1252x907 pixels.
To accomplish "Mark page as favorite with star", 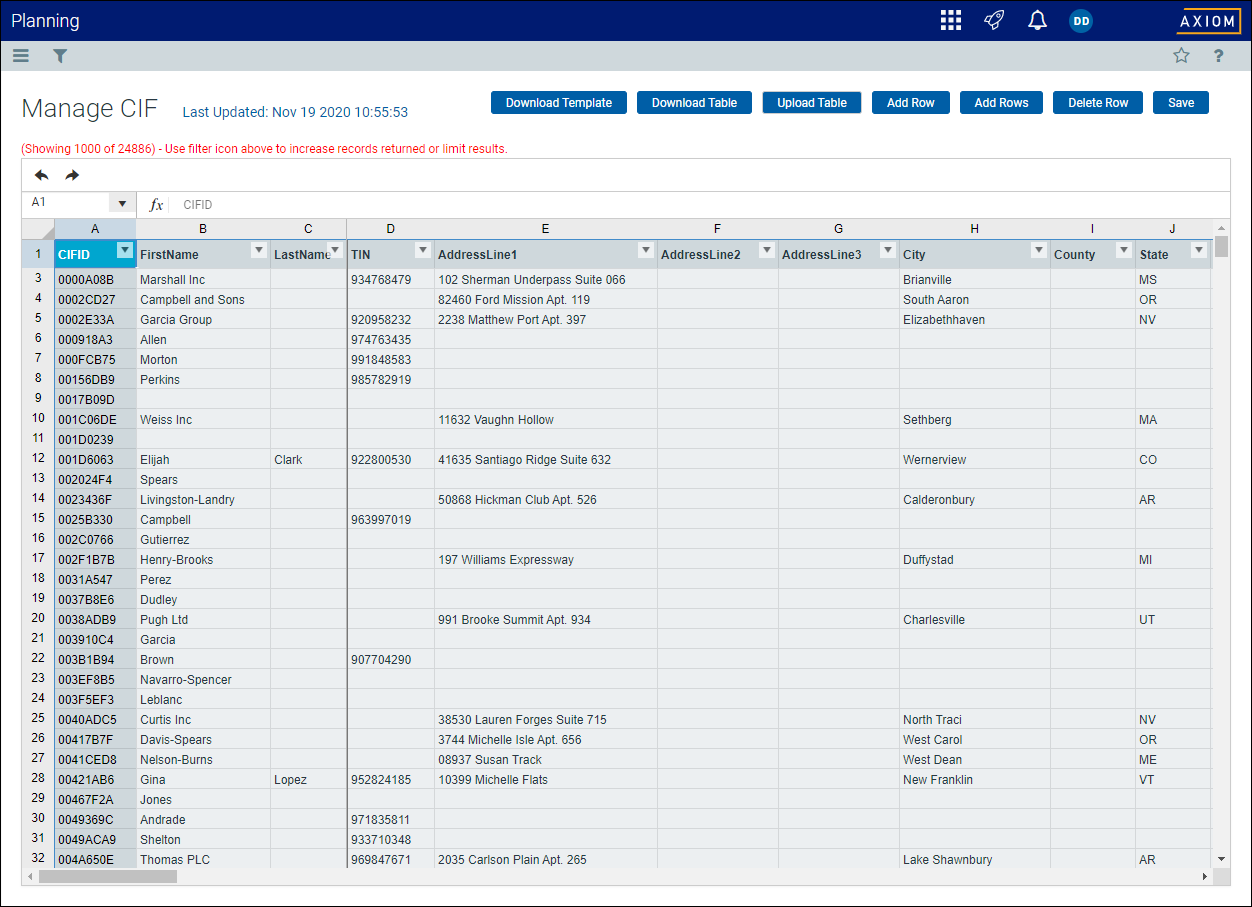I will (1181, 56).
